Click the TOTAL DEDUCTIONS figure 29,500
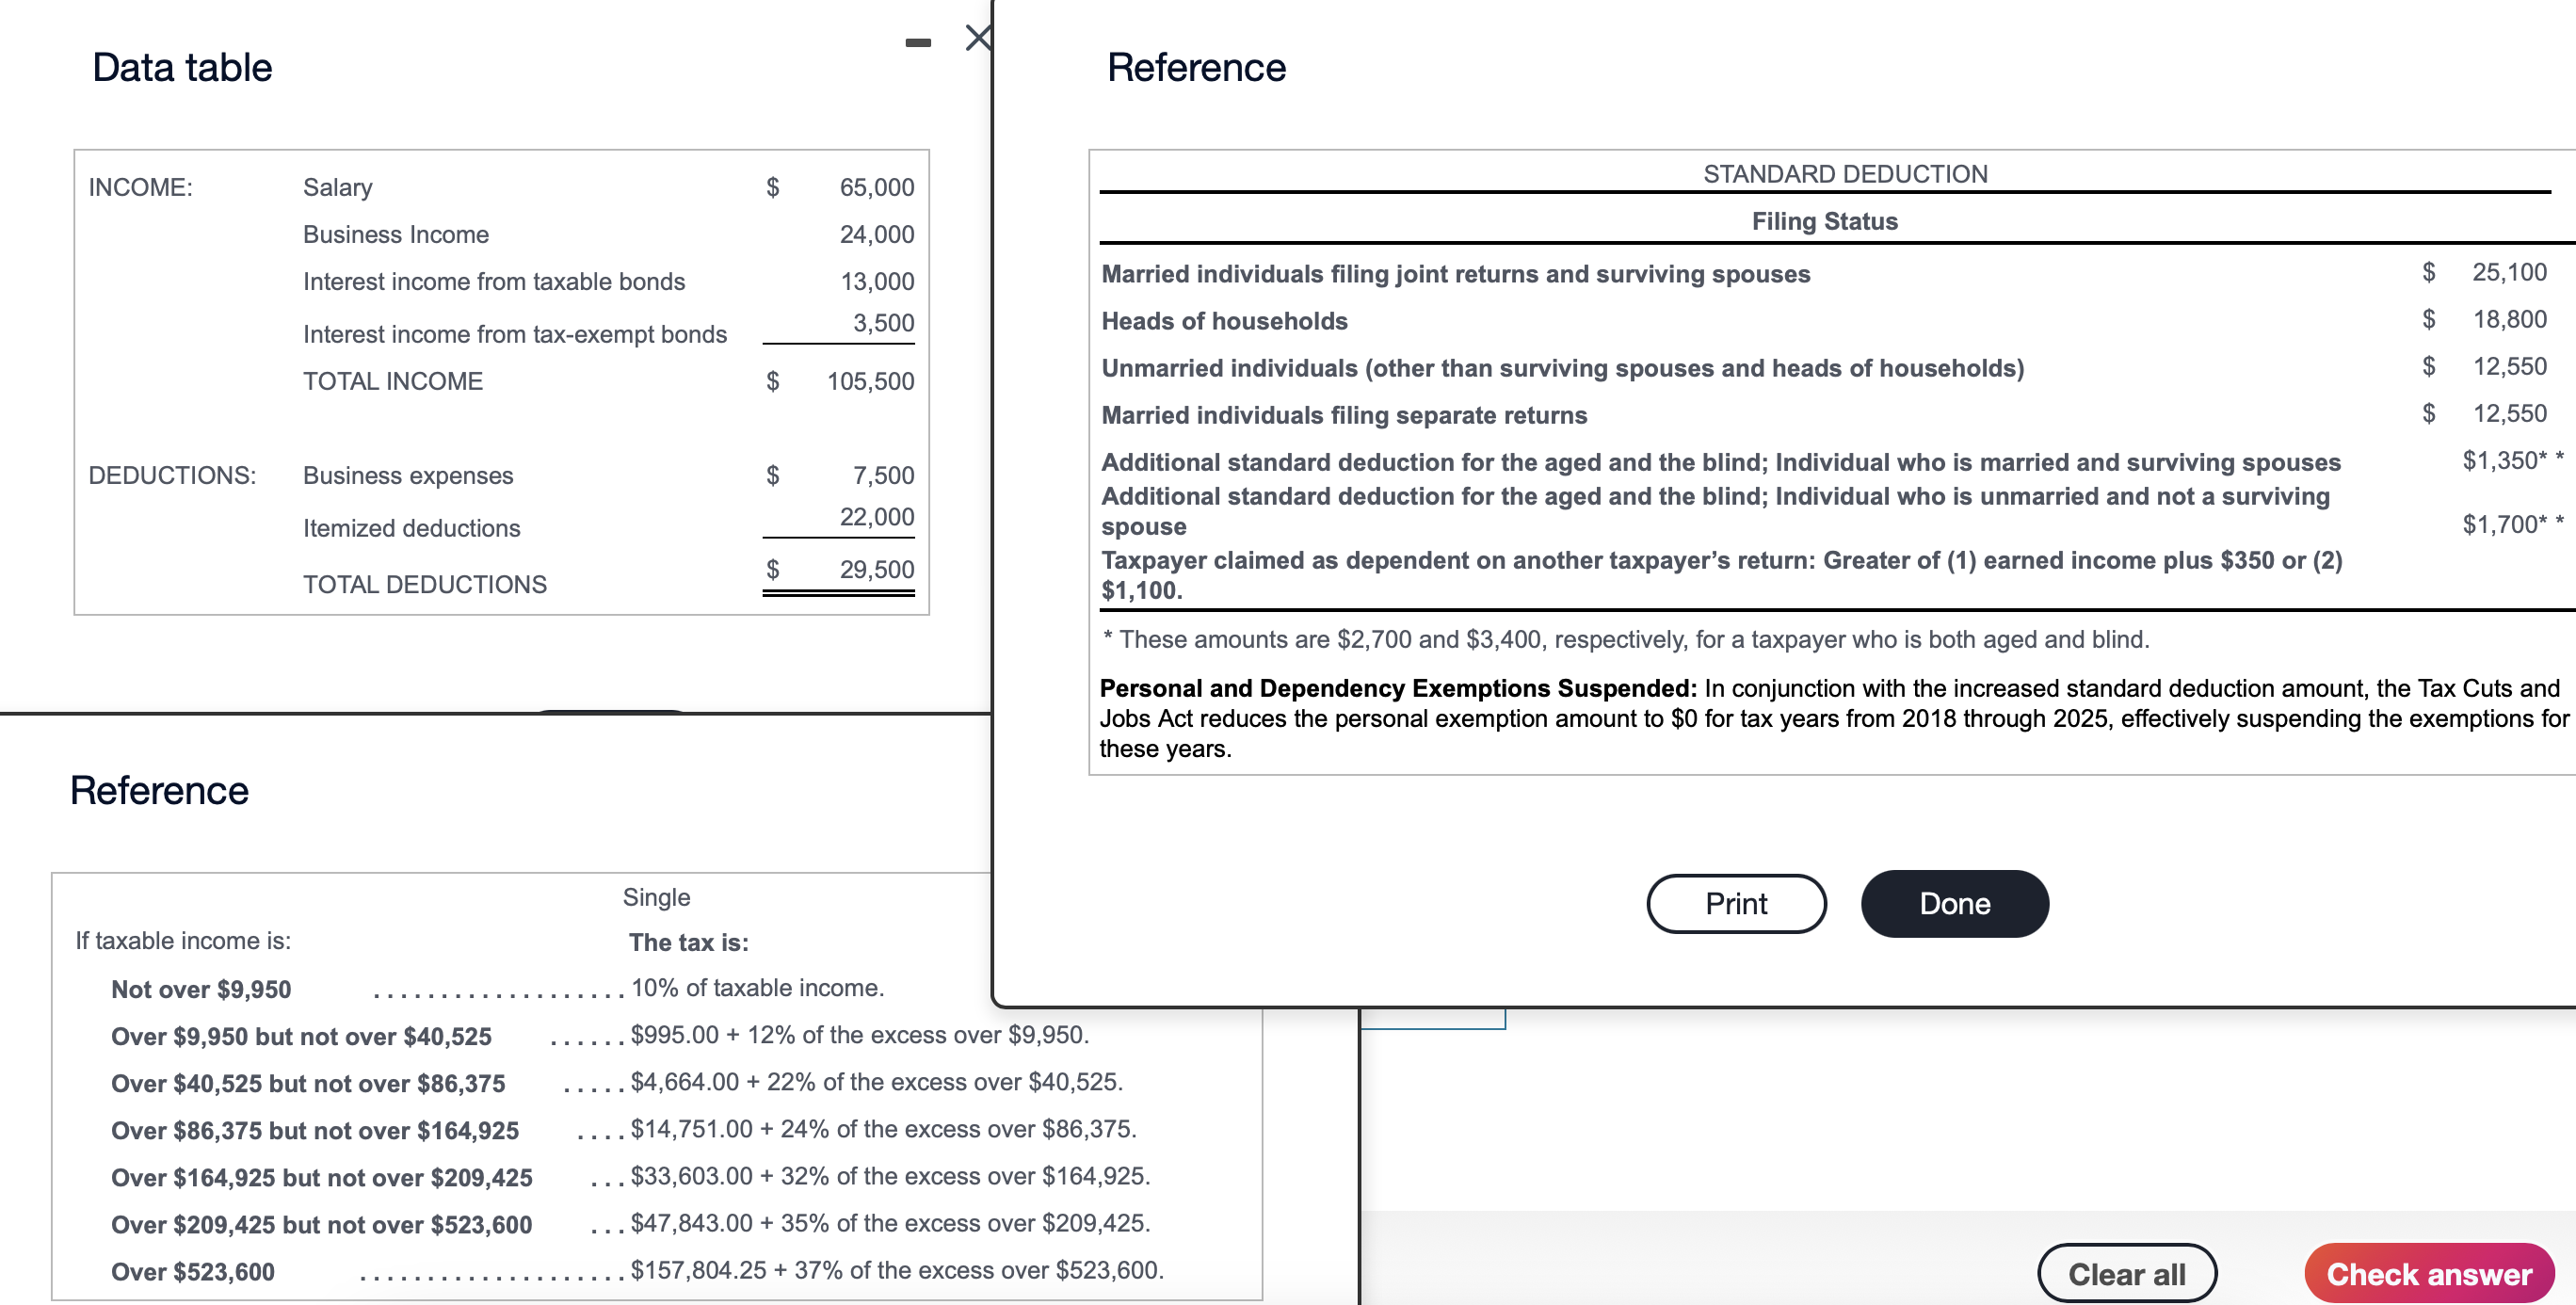 (876, 569)
